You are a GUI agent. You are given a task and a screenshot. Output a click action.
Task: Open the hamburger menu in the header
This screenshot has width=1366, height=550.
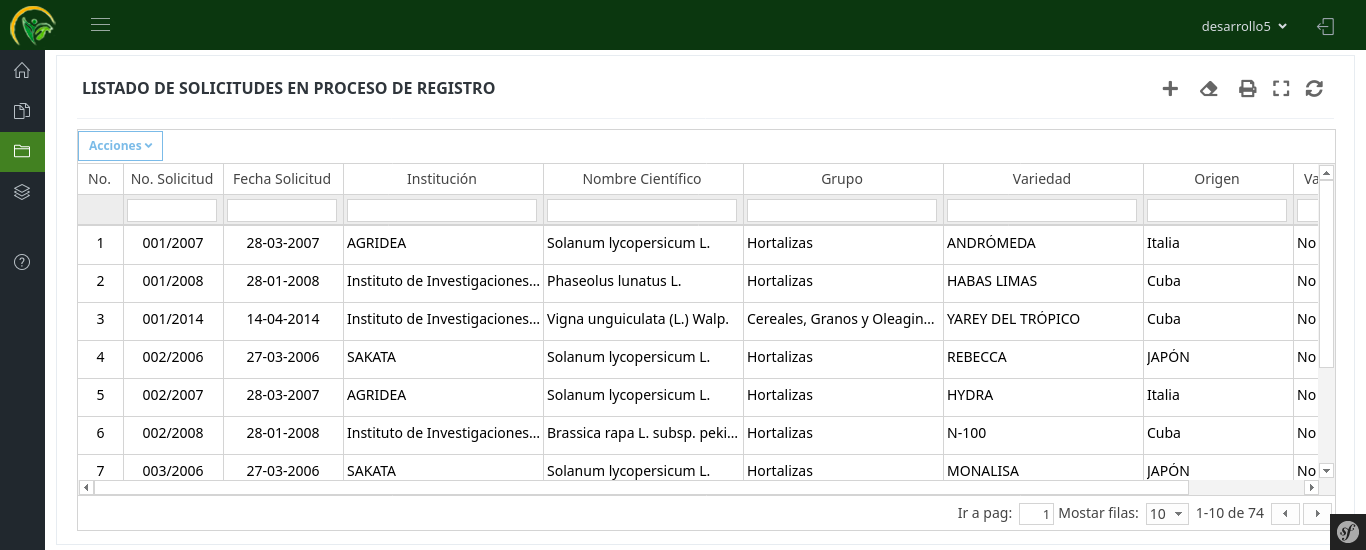100,25
